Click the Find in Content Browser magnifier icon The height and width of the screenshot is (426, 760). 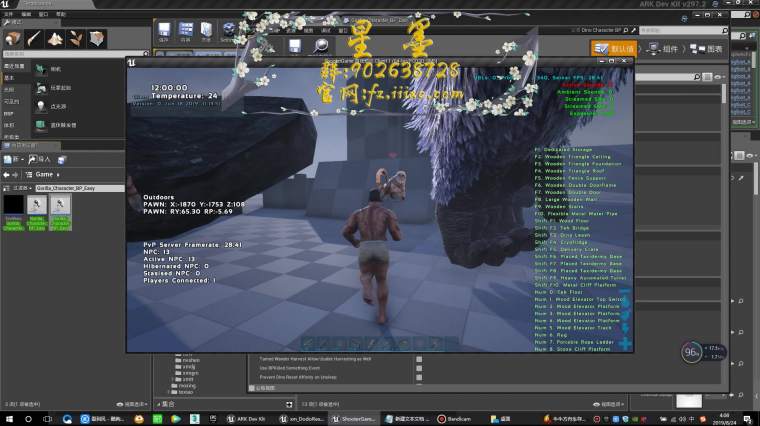pyautogui.click(x=321, y=46)
